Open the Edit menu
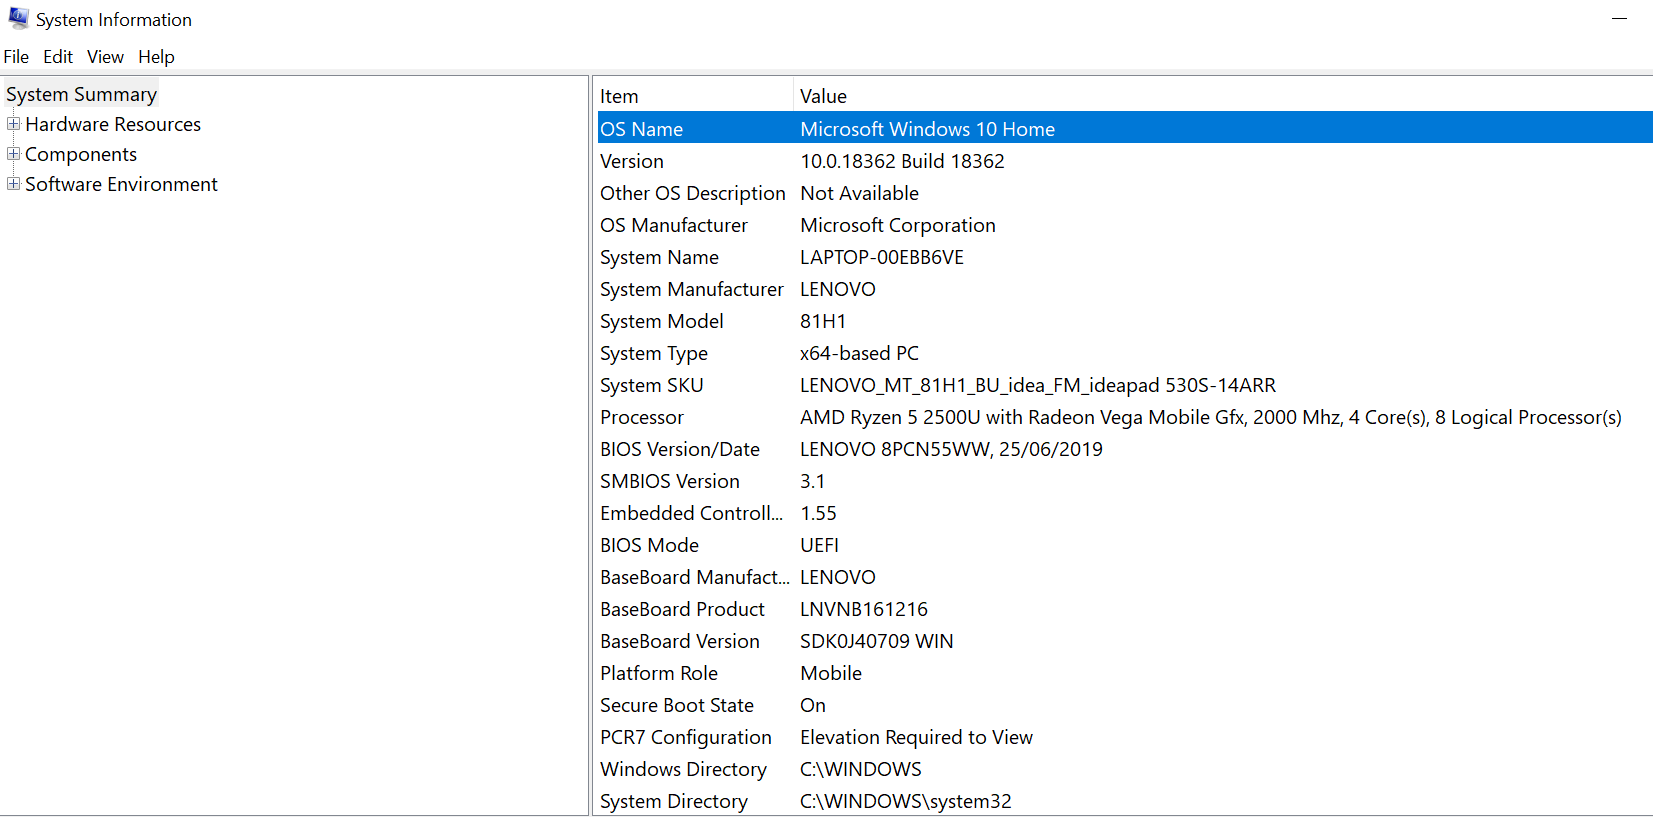 coord(58,57)
